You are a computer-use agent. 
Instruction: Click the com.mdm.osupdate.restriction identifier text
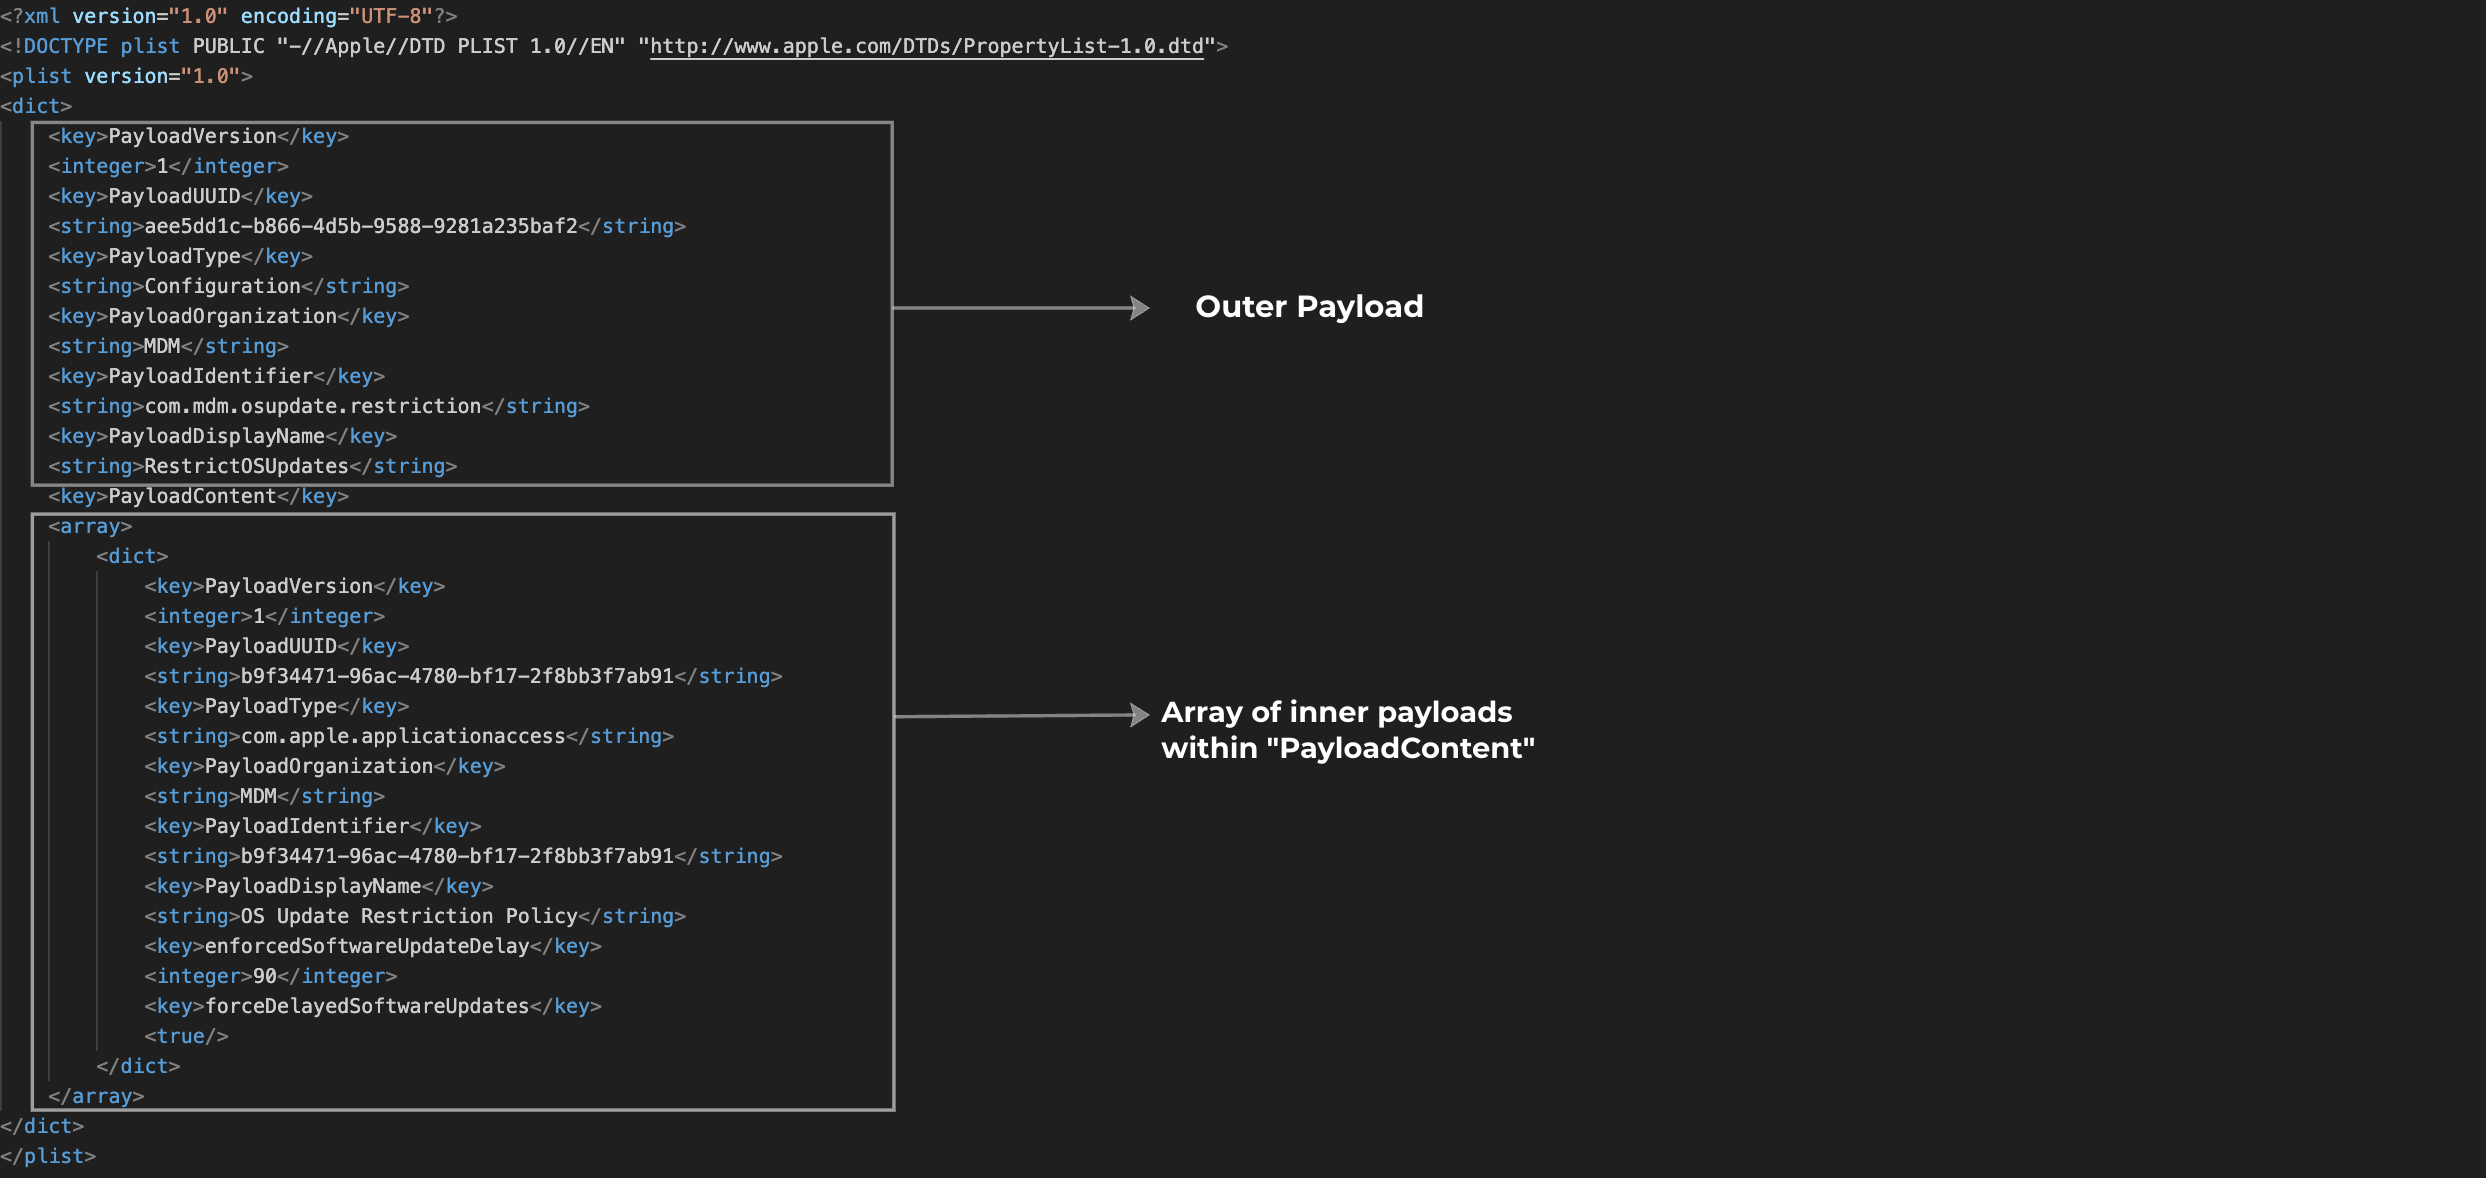[313, 406]
